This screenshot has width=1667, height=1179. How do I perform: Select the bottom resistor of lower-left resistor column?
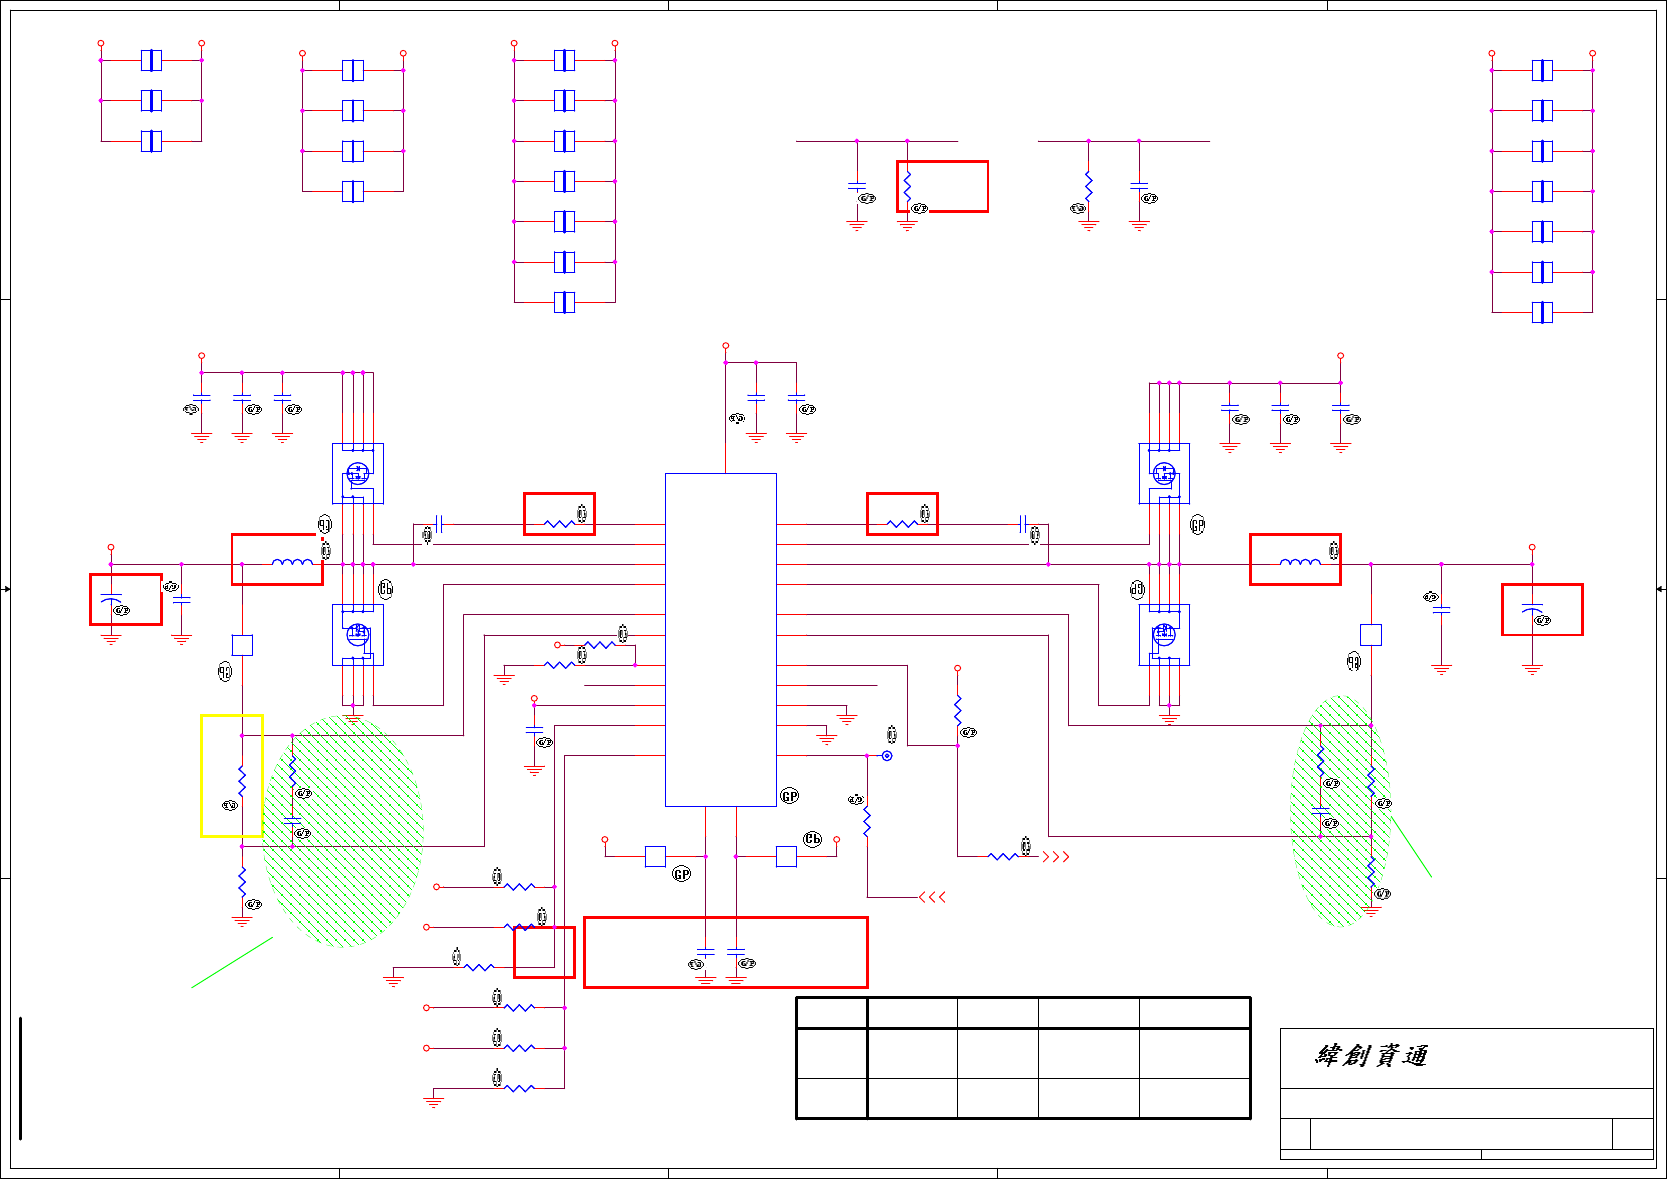(519, 1088)
